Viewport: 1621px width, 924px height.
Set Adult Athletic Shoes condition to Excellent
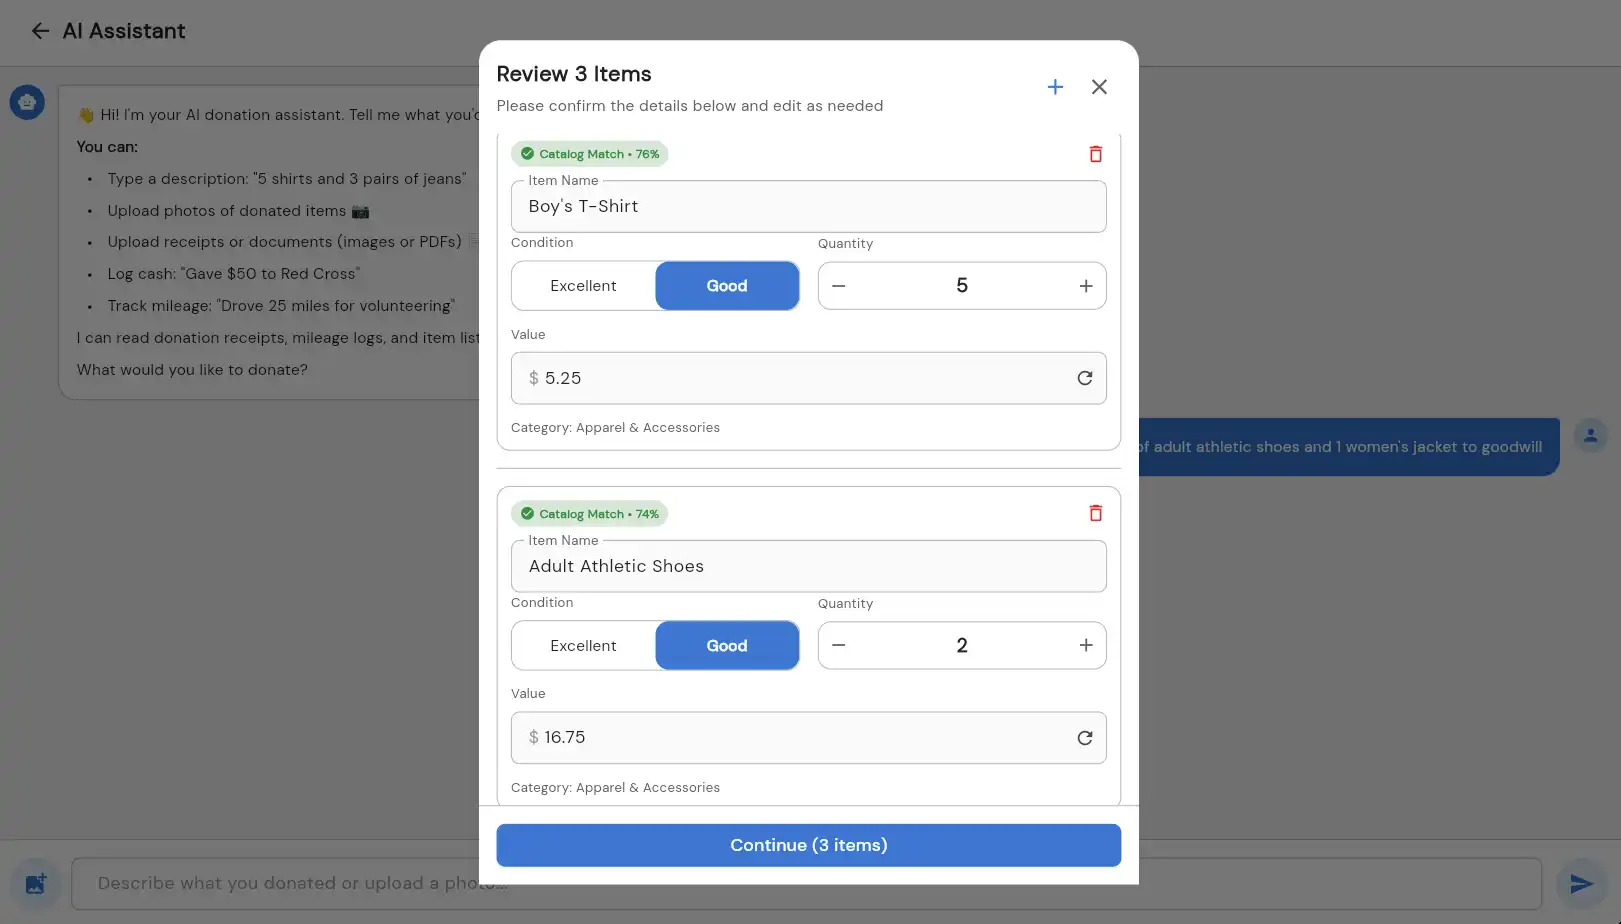click(x=583, y=646)
